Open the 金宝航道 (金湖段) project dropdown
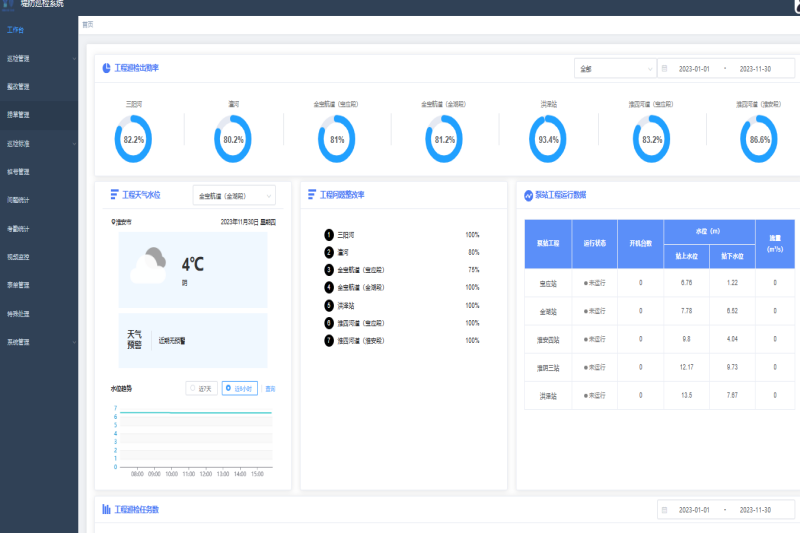This screenshot has width=800, height=533. click(x=234, y=195)
